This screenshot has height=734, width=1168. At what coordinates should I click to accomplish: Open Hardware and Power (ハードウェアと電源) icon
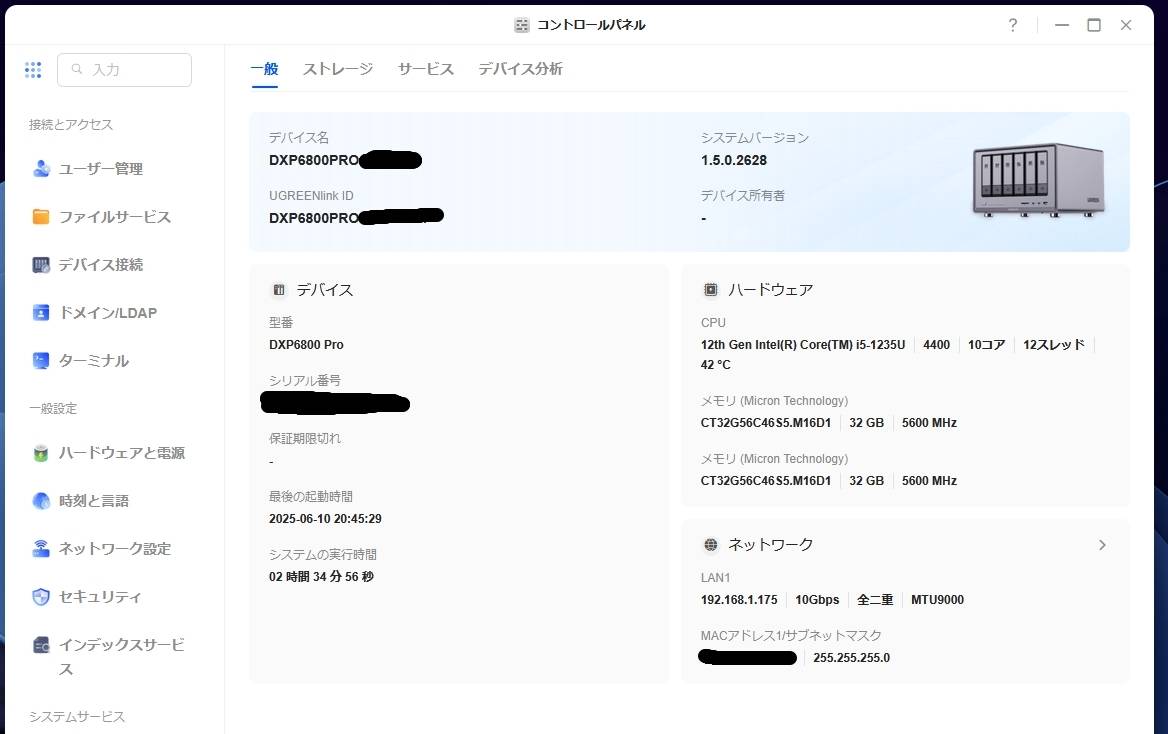coord(41,453)
